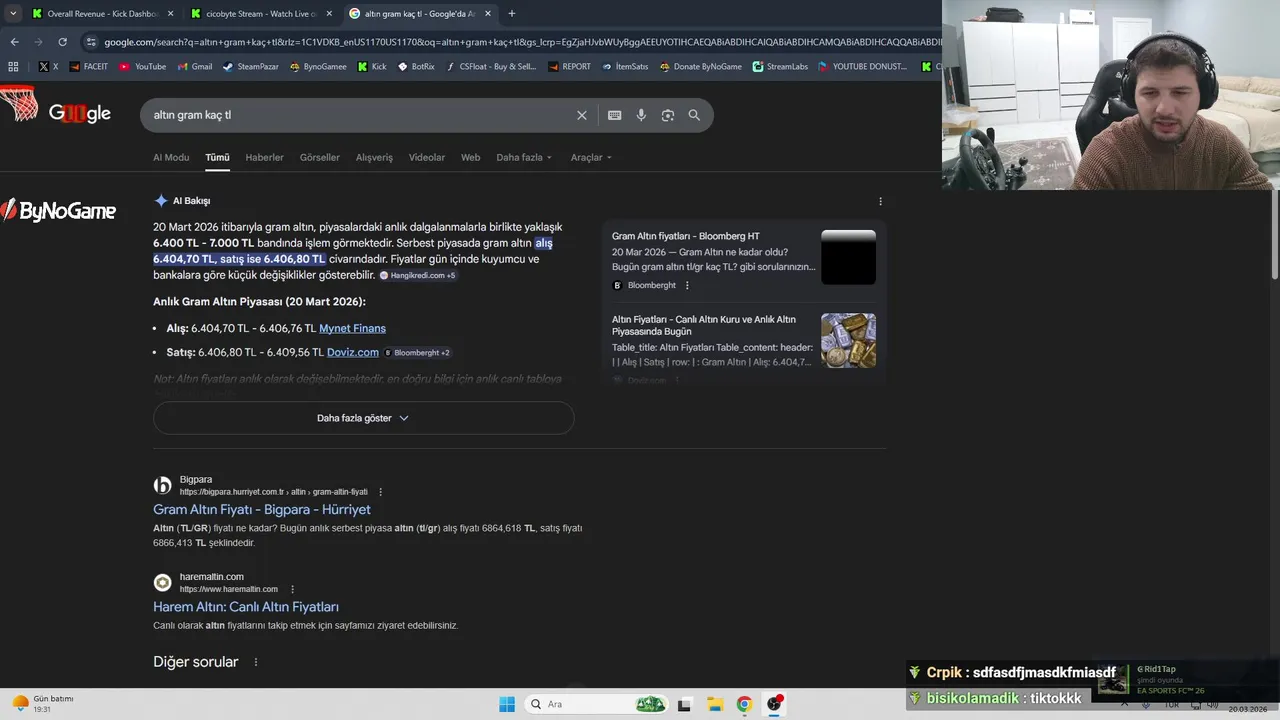1280x720 pixels.
Task: Switch to AI Modu tab
Action: click(x=171, y=157)
